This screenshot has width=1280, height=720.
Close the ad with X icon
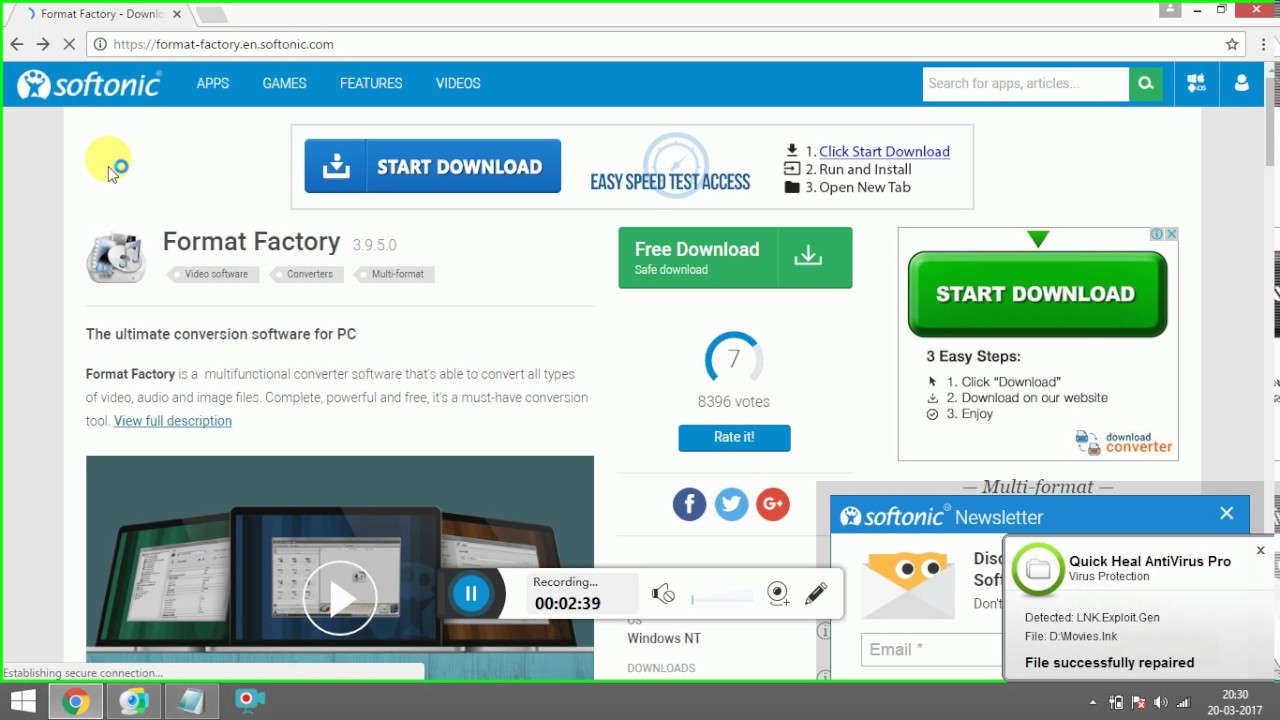click(1171, 234)
